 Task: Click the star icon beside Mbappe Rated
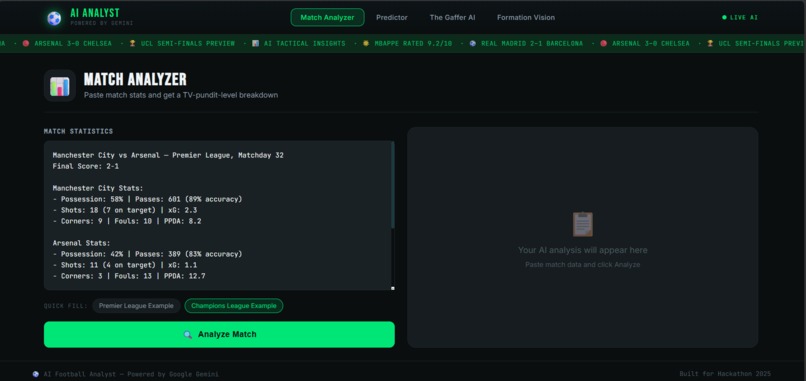tap(366, 44)
